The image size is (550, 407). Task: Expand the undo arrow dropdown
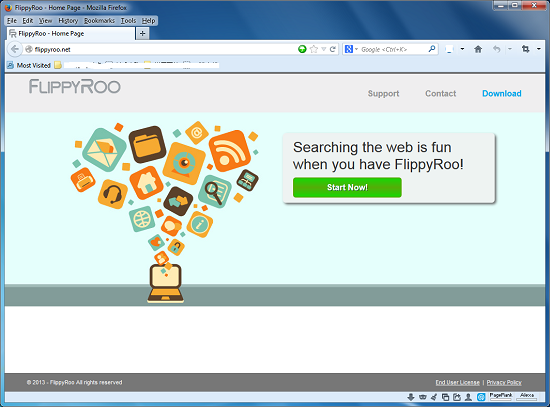(x=510, y=49)
